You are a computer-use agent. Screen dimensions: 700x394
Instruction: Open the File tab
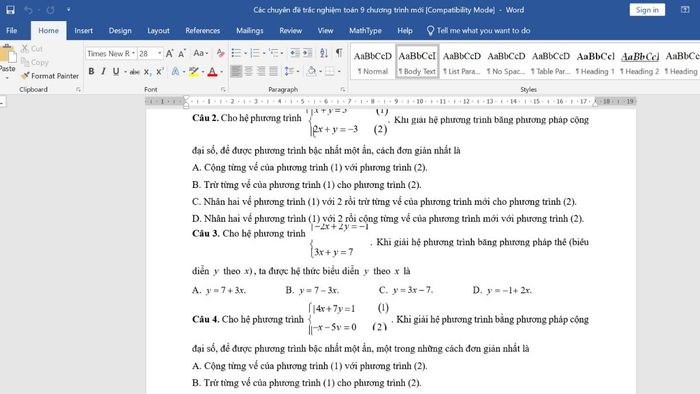12,30
